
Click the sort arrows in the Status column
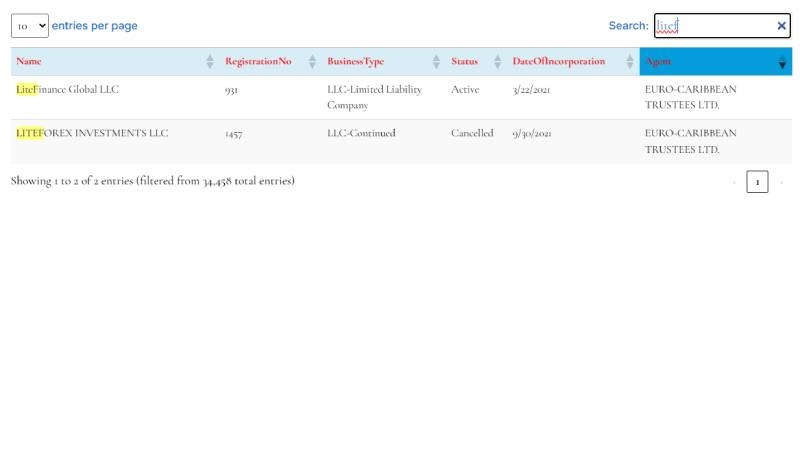[498, 62]
